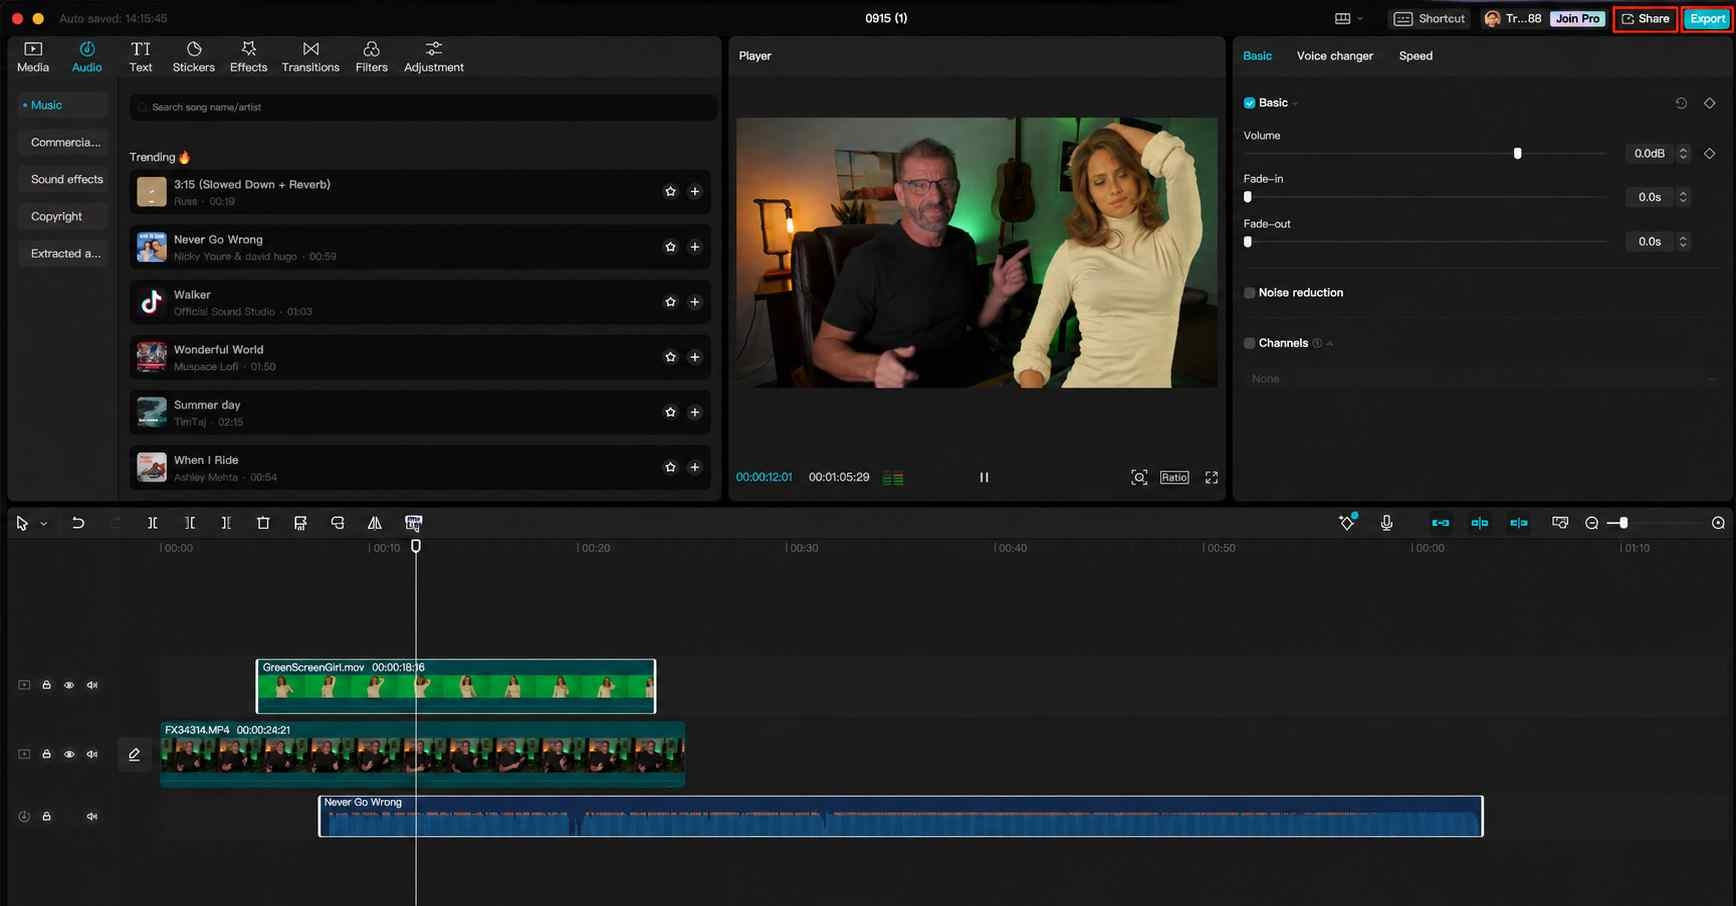Viewport: 1736px width, 906px height.
Task: Click the Export button
Action: coord(1707,18)
